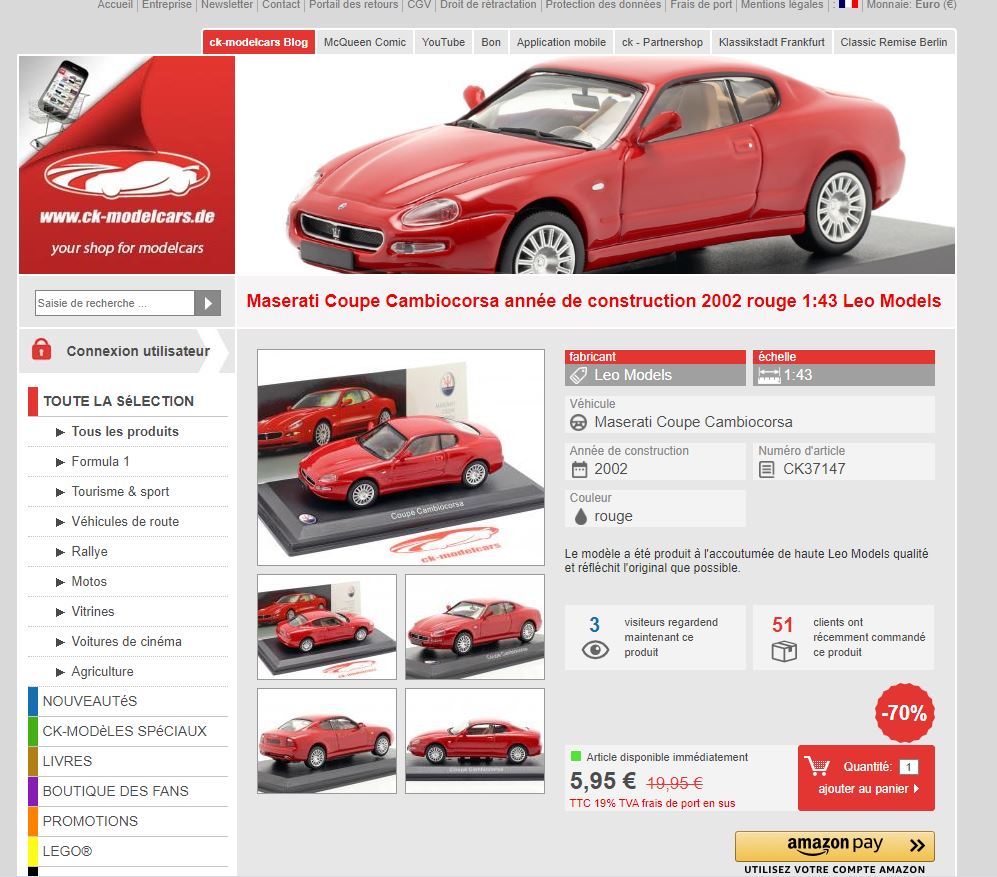Open the rear three-quarter view thumbnail
The width and height of the screenshot is (997, 877).
click(x=327, y=741)
